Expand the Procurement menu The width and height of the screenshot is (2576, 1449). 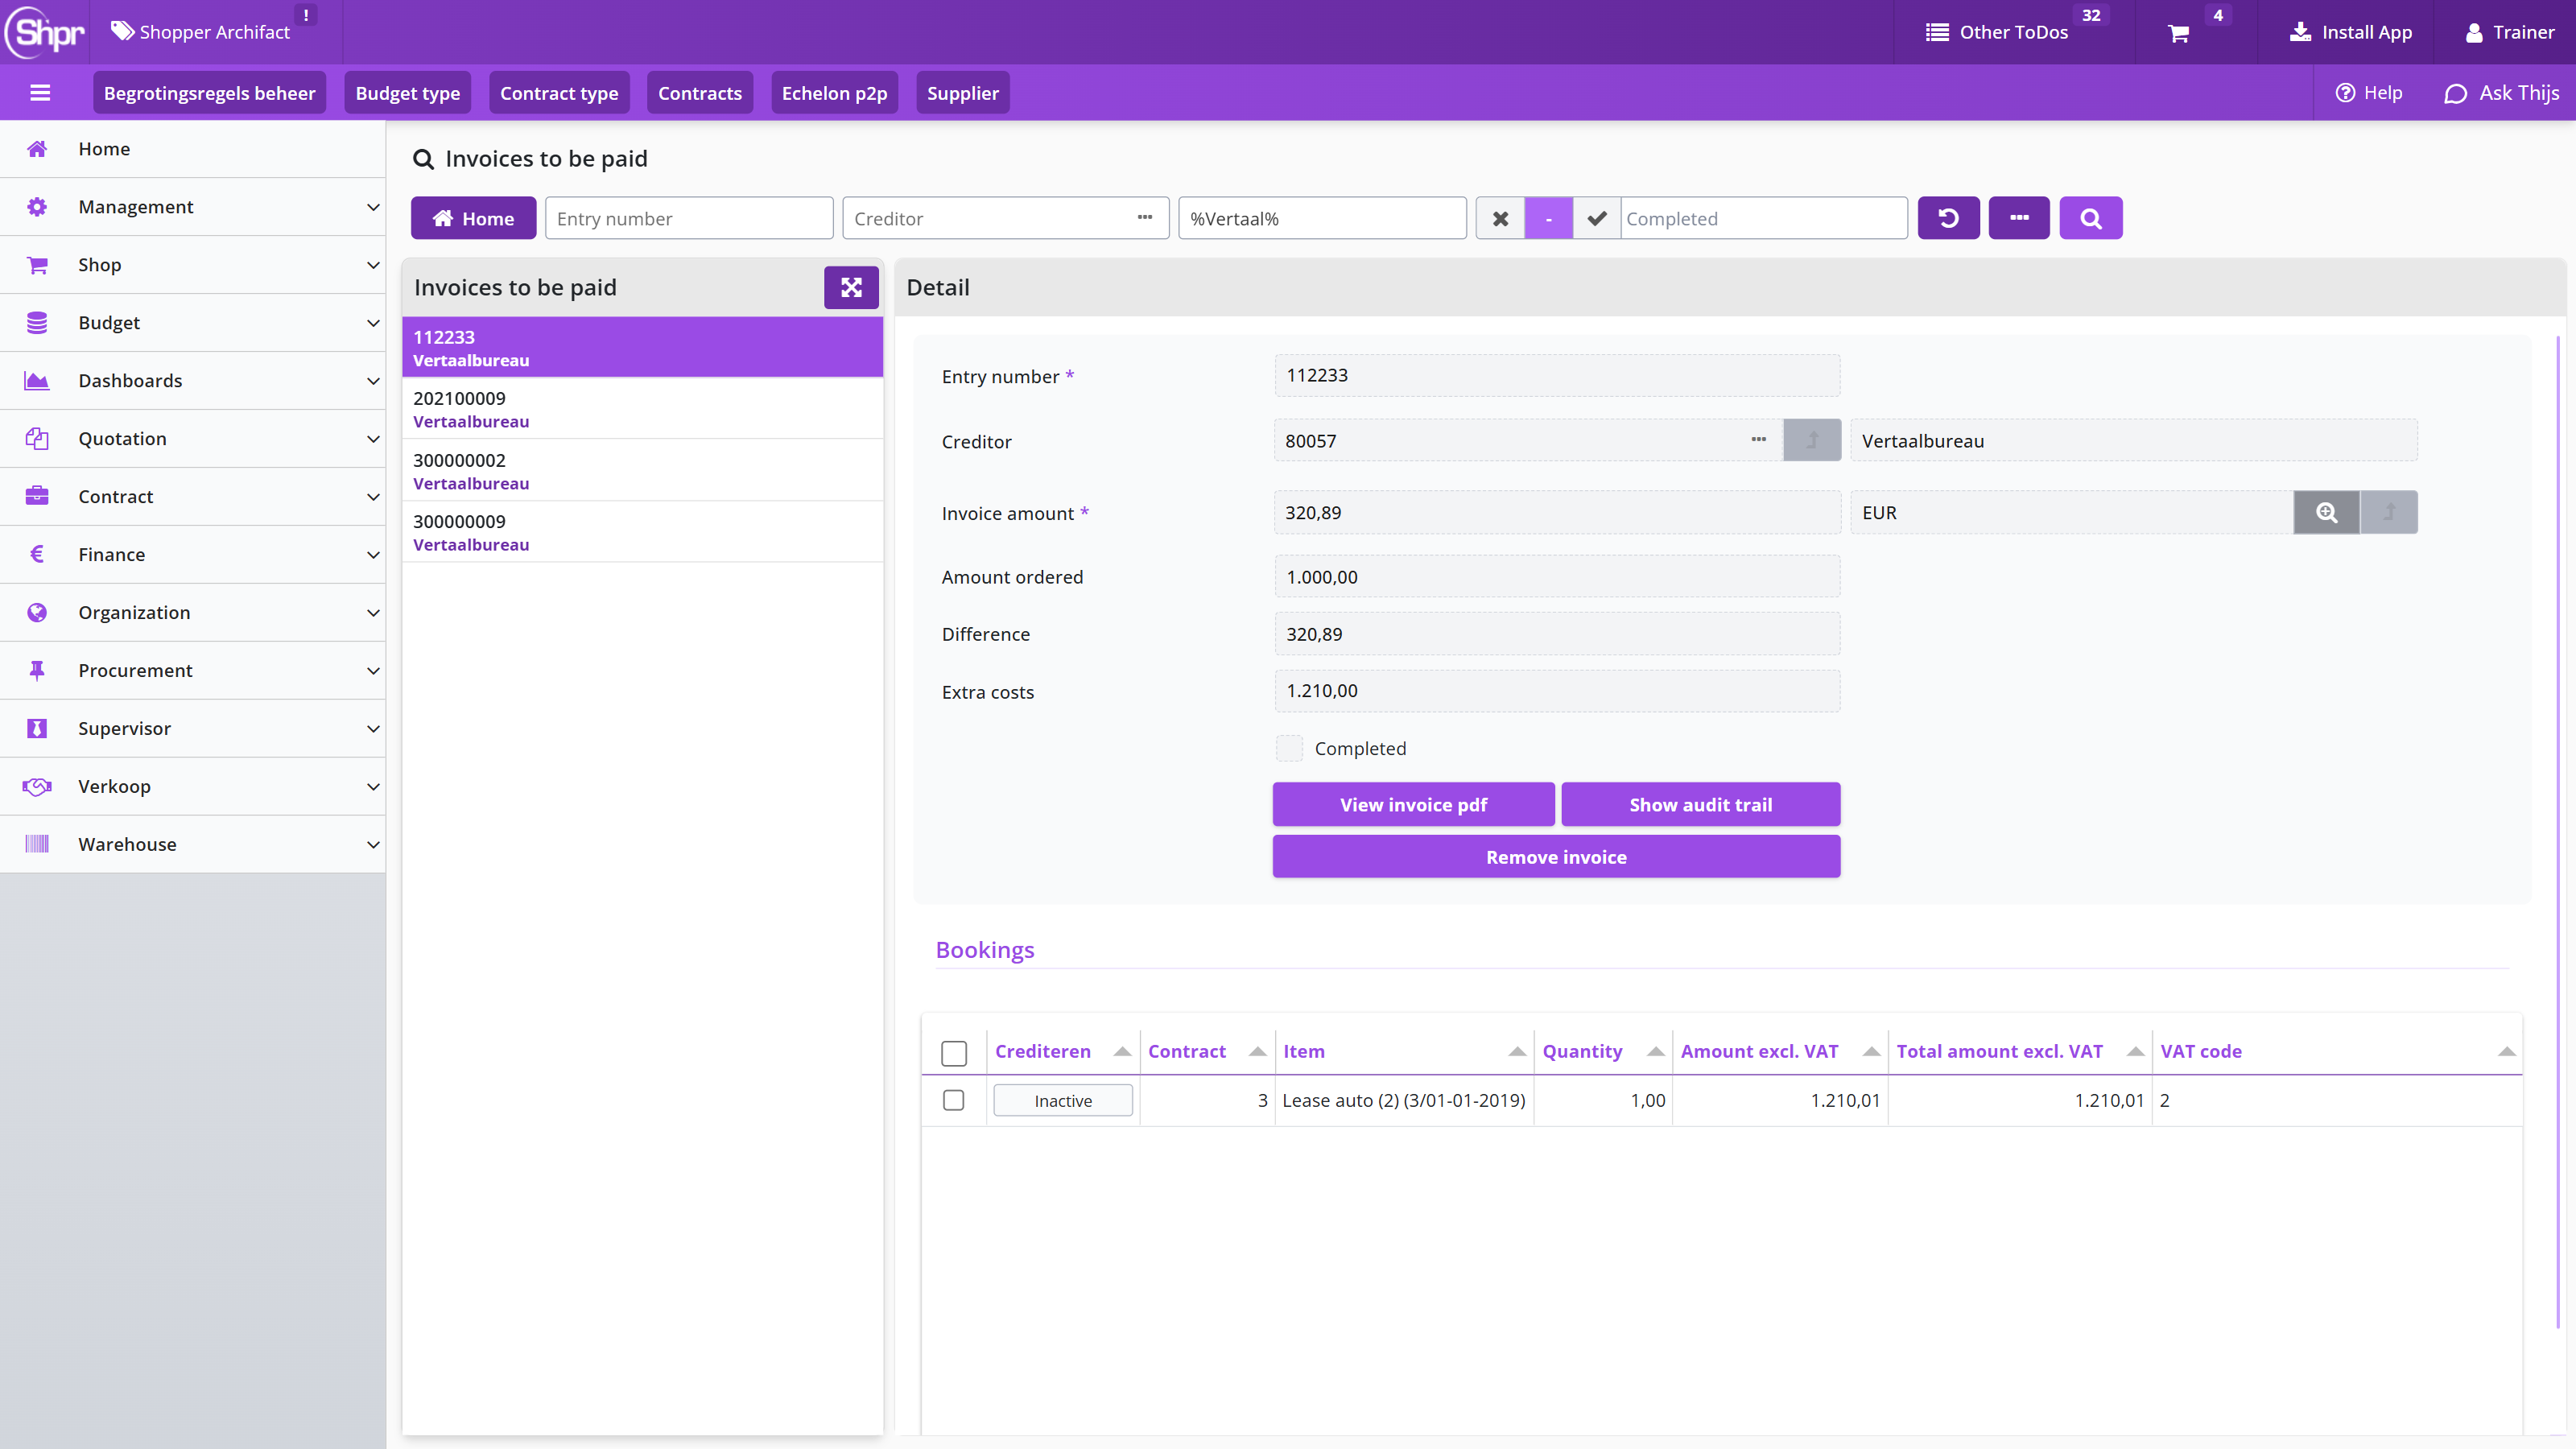192,671
